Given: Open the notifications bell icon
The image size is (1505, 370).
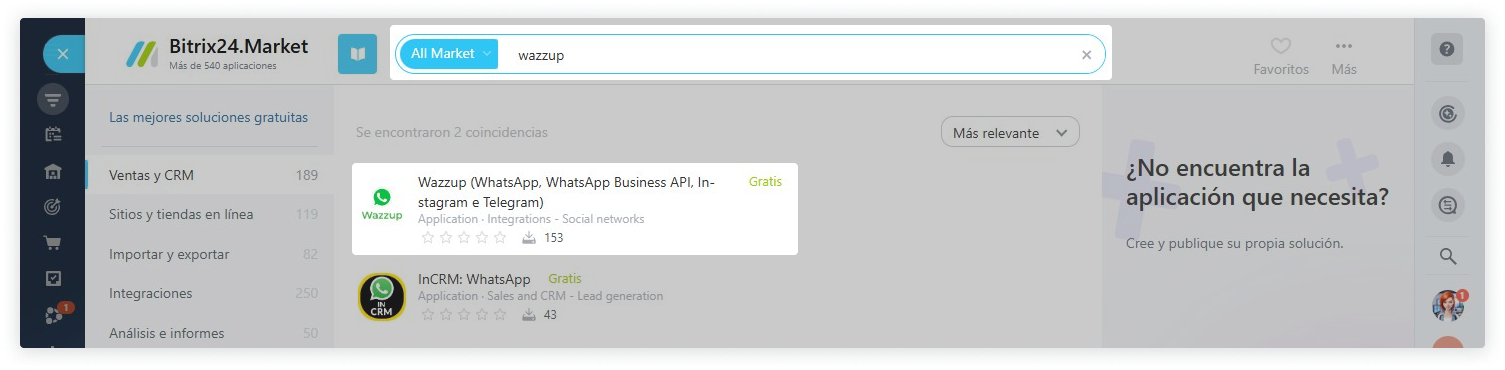Looking at the screenshot, I should 1447,159.
